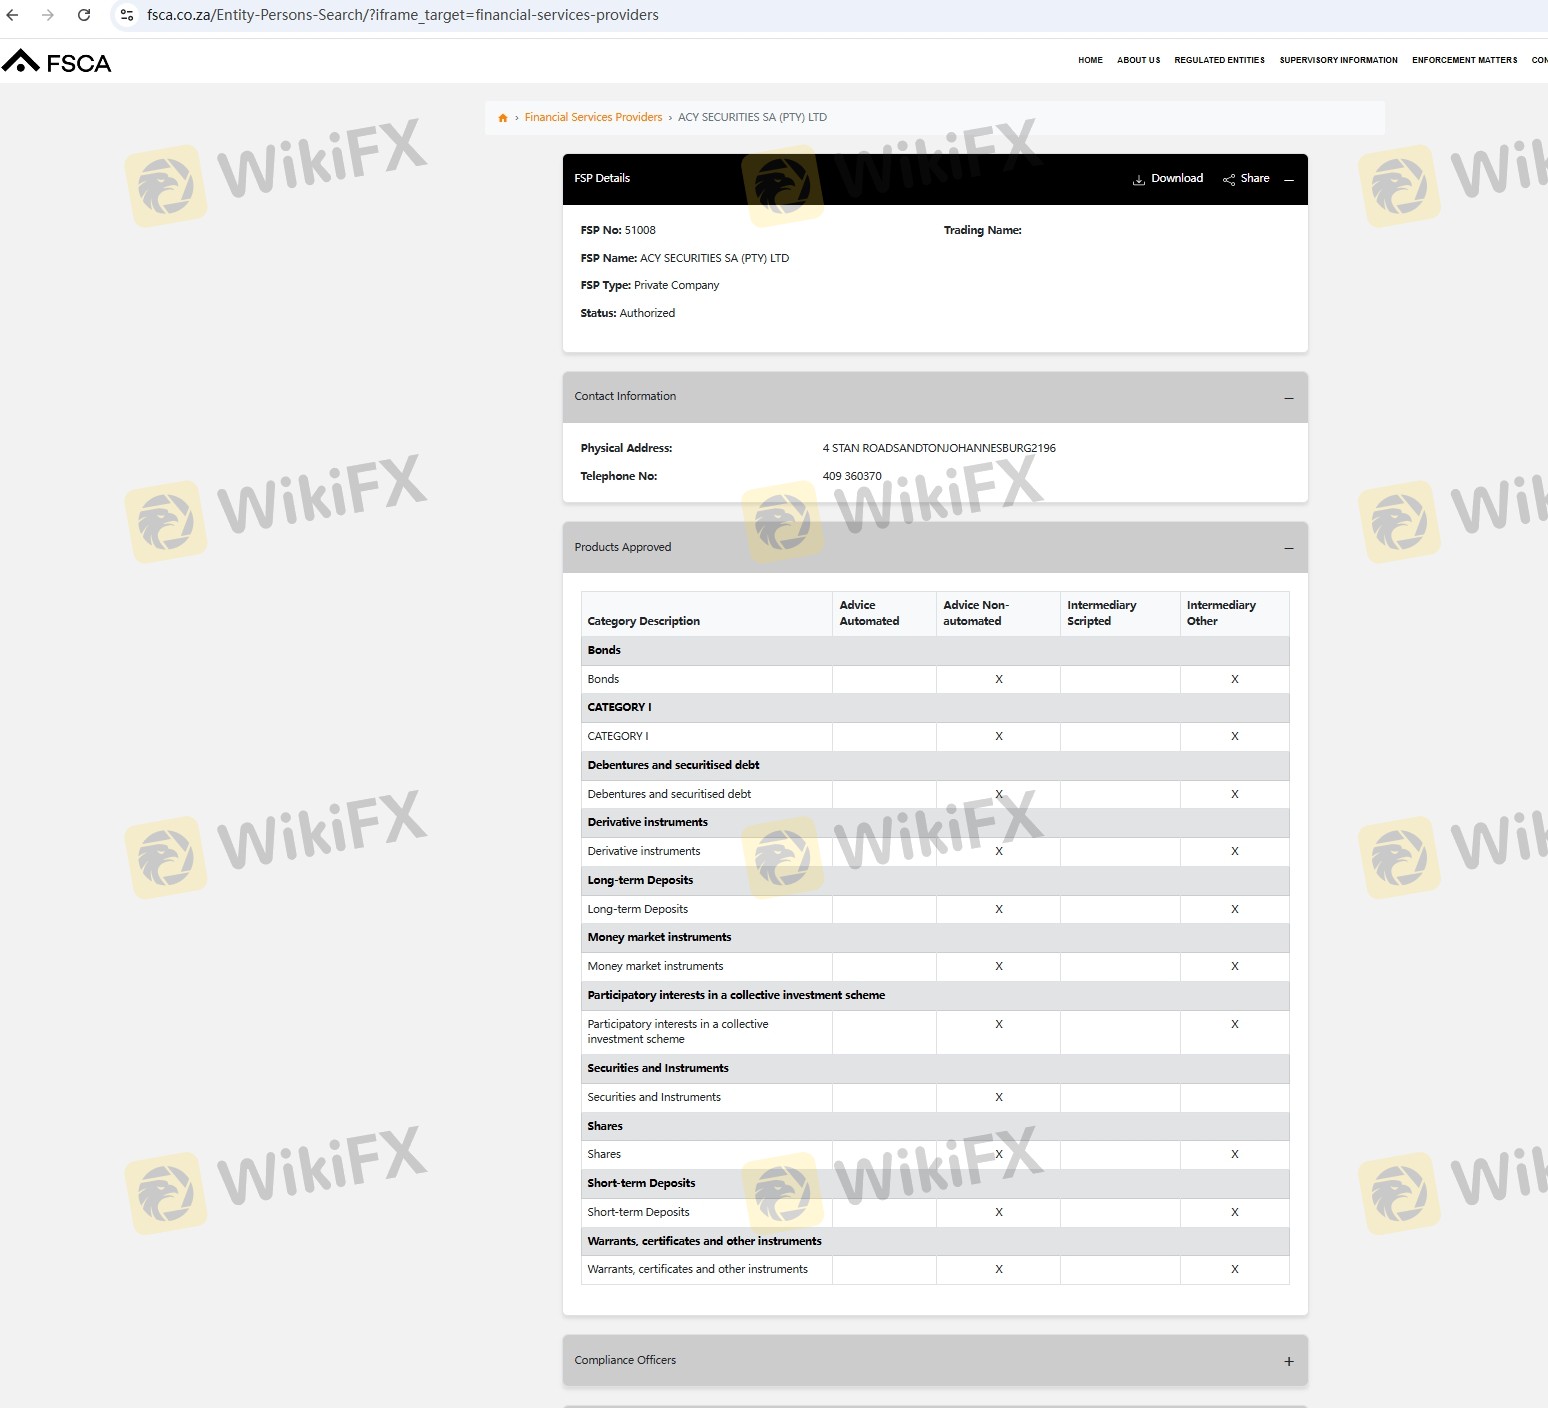Viewport: 1548px width, 1408px height.
Task: Click the browser address bar URL
Action: coord(402,15)
